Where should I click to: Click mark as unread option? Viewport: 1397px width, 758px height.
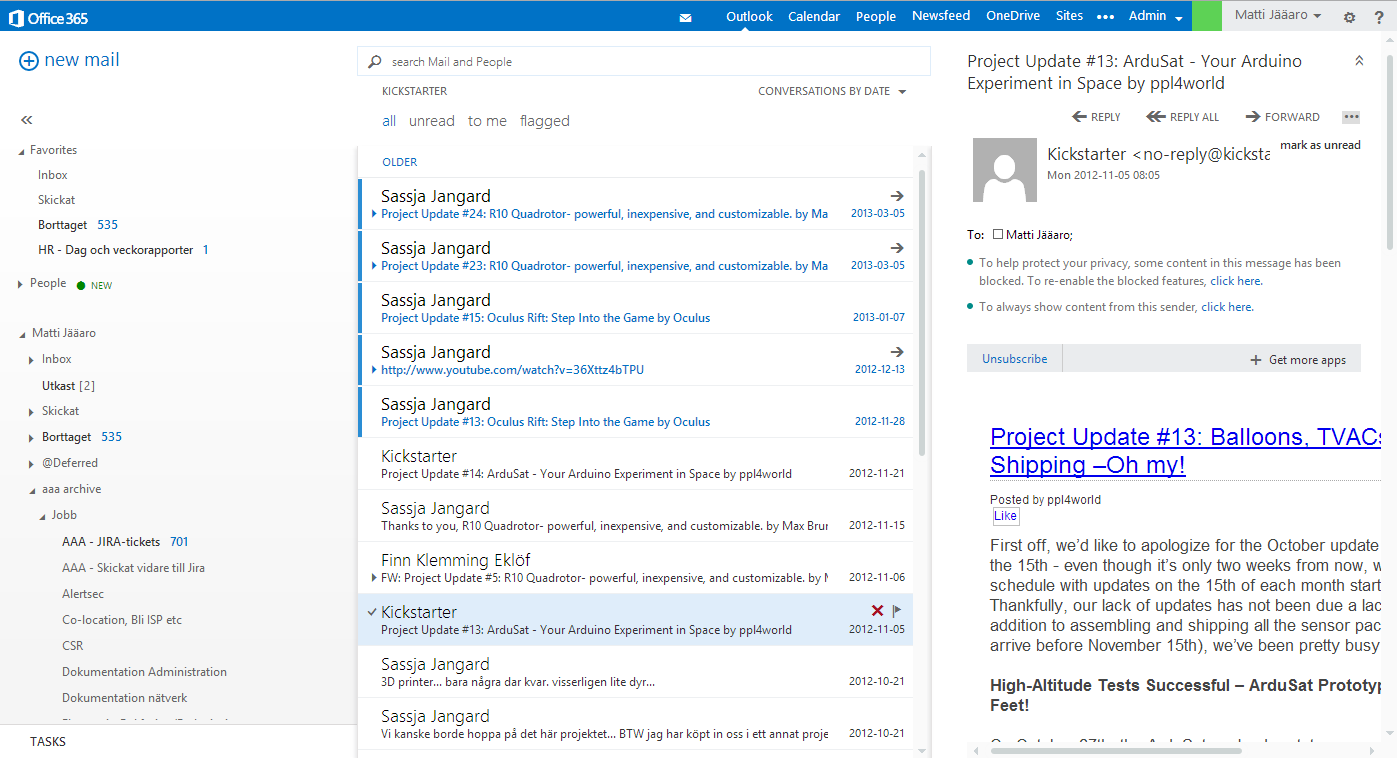[1320, 145]
